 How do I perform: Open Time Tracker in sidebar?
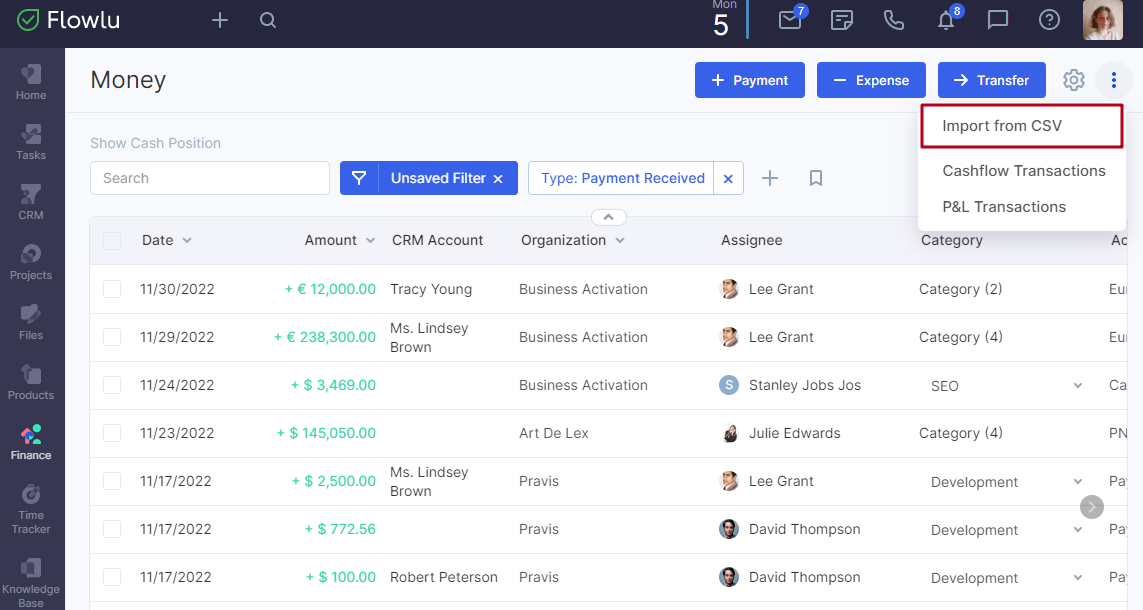(x=31, y=509)
